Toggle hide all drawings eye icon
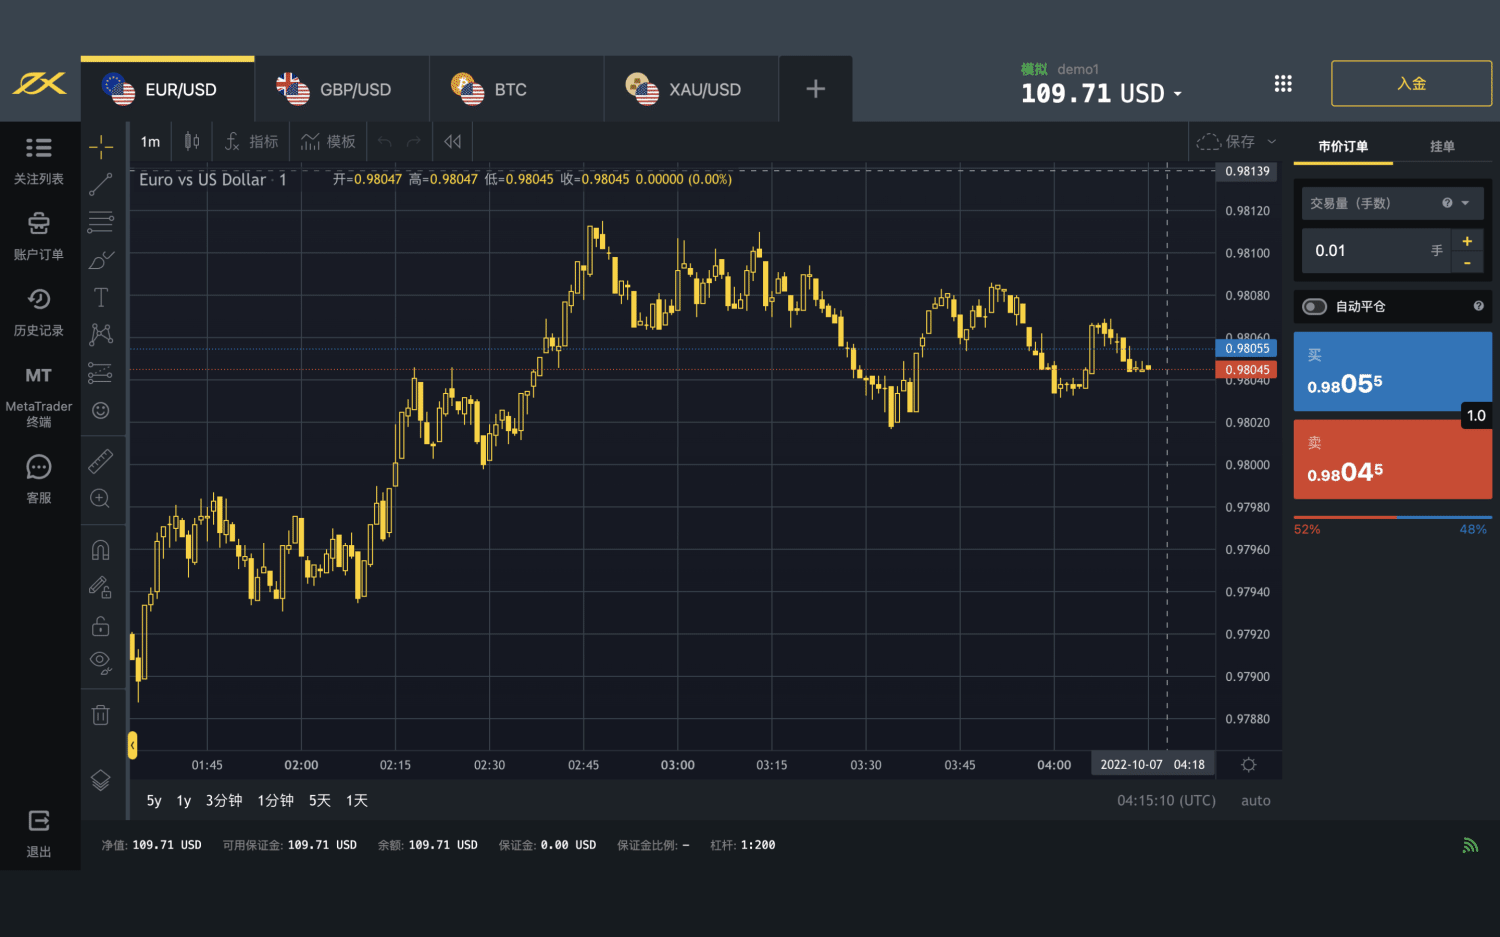Viewport: 1500px width, 937px height. (101, 662)
